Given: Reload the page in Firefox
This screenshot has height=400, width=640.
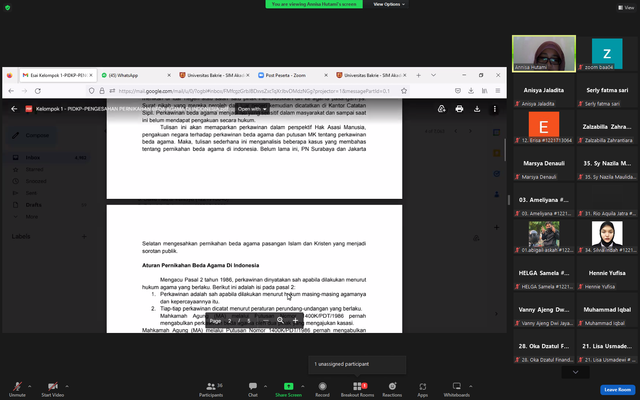Looking at the screenshot, I should pyautogui.click(x=38, y=91).
